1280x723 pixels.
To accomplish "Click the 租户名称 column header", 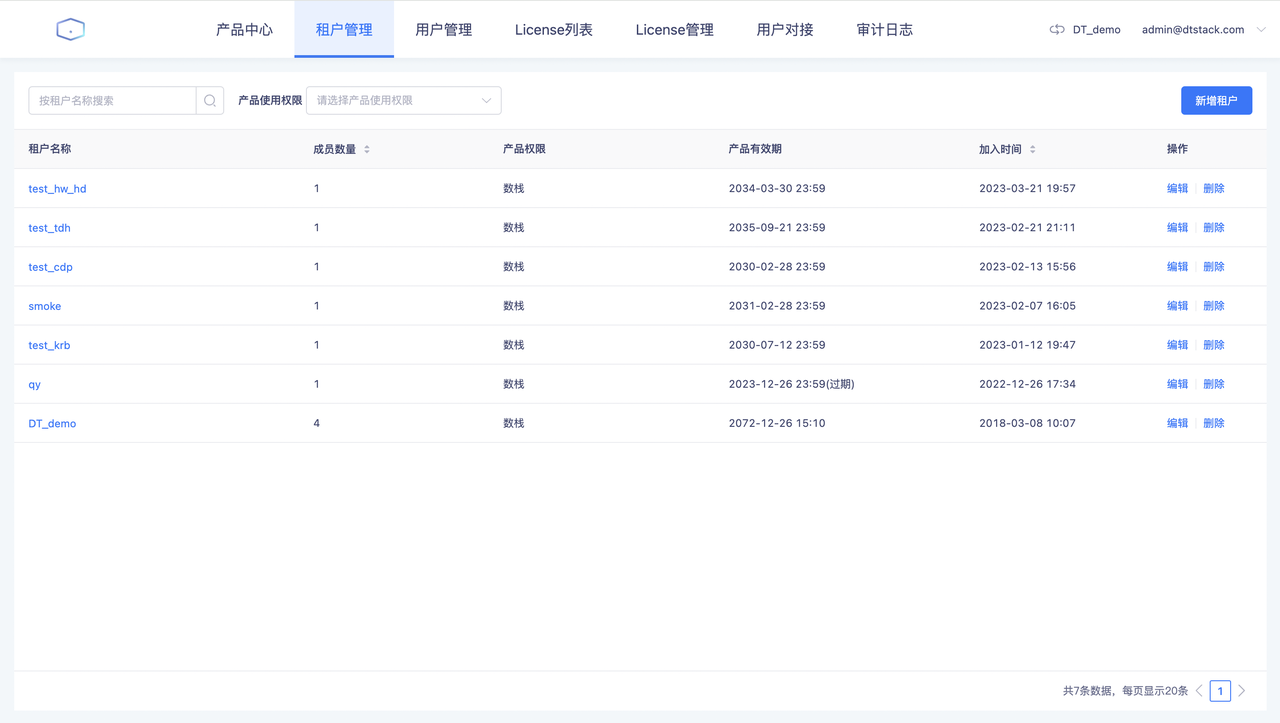I will [x=50, y=149].
